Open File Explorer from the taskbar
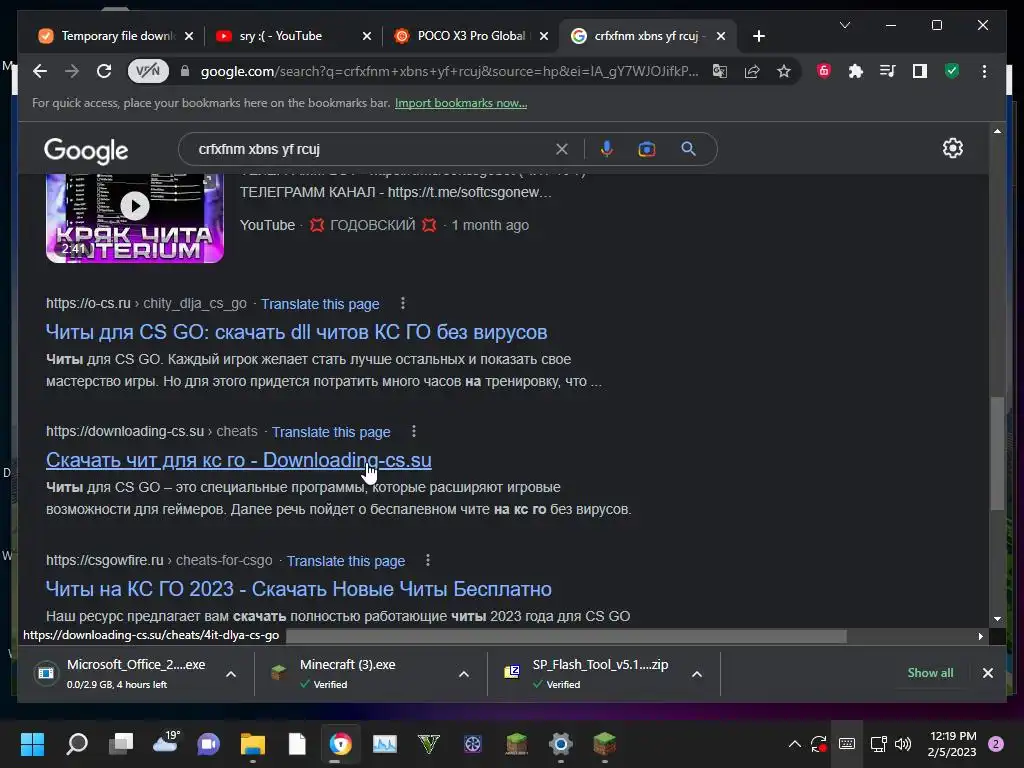Image resolution: width=1024 pixels, height=768 pixels. [x=252, y=744]
